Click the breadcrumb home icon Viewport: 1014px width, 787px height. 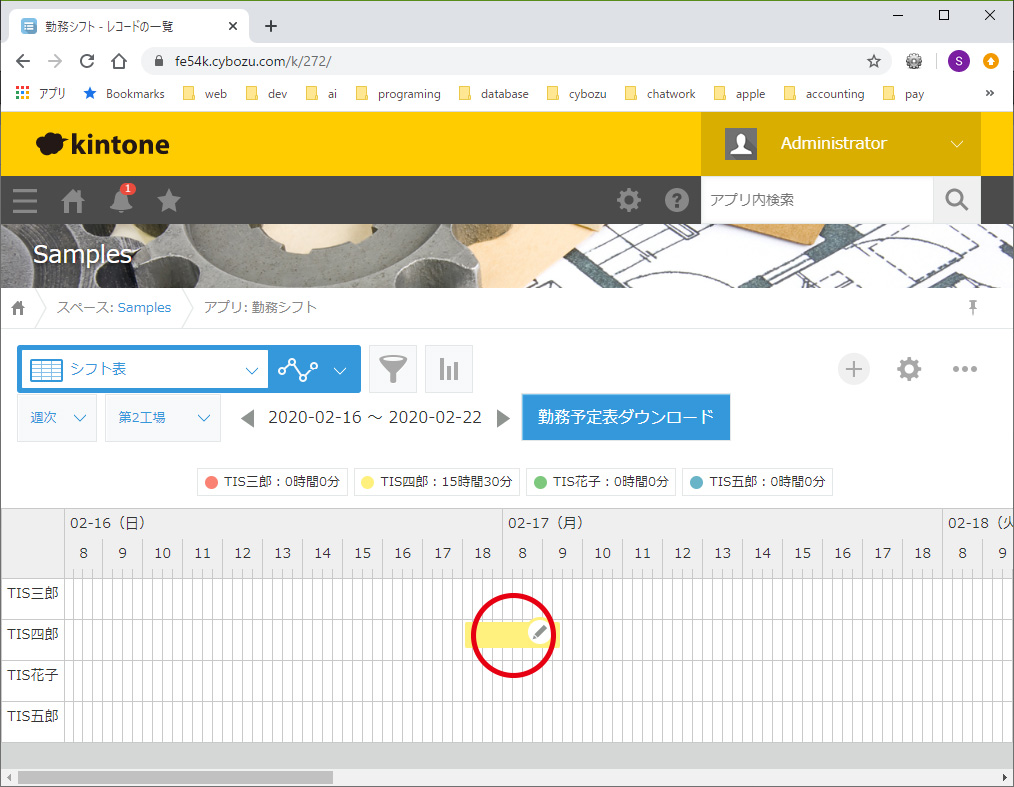[18, 308]
